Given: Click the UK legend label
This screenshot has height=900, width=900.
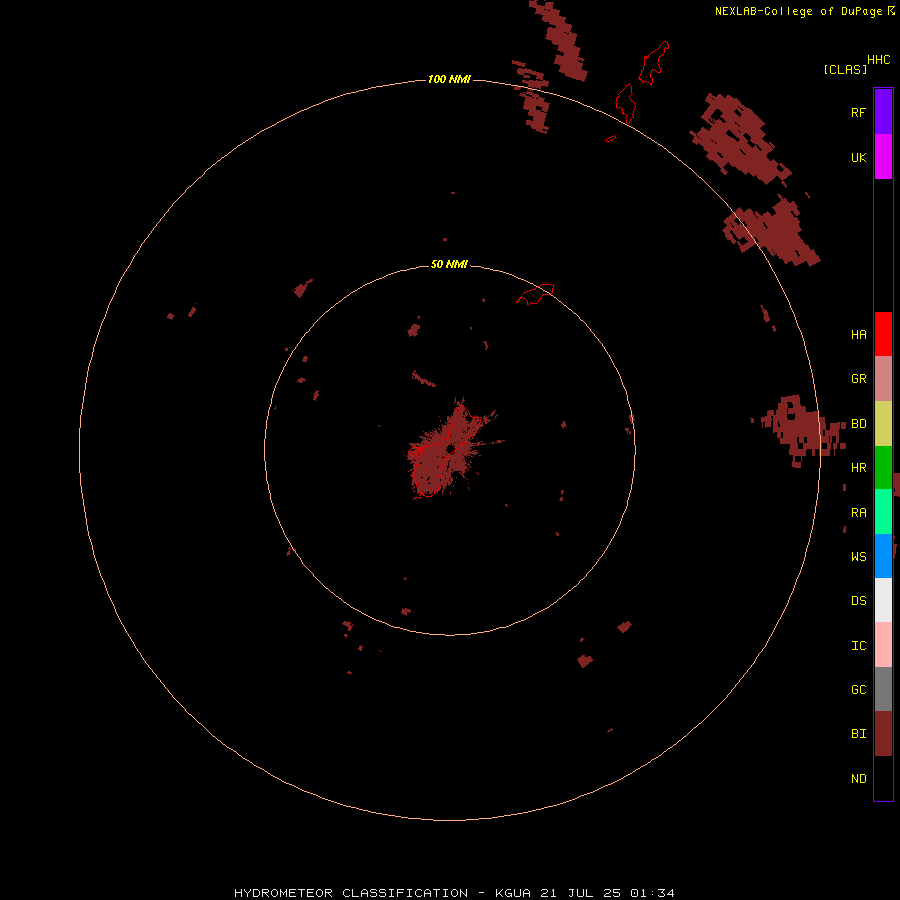Looking at the screenshot, I should click(x=858, y=157).
